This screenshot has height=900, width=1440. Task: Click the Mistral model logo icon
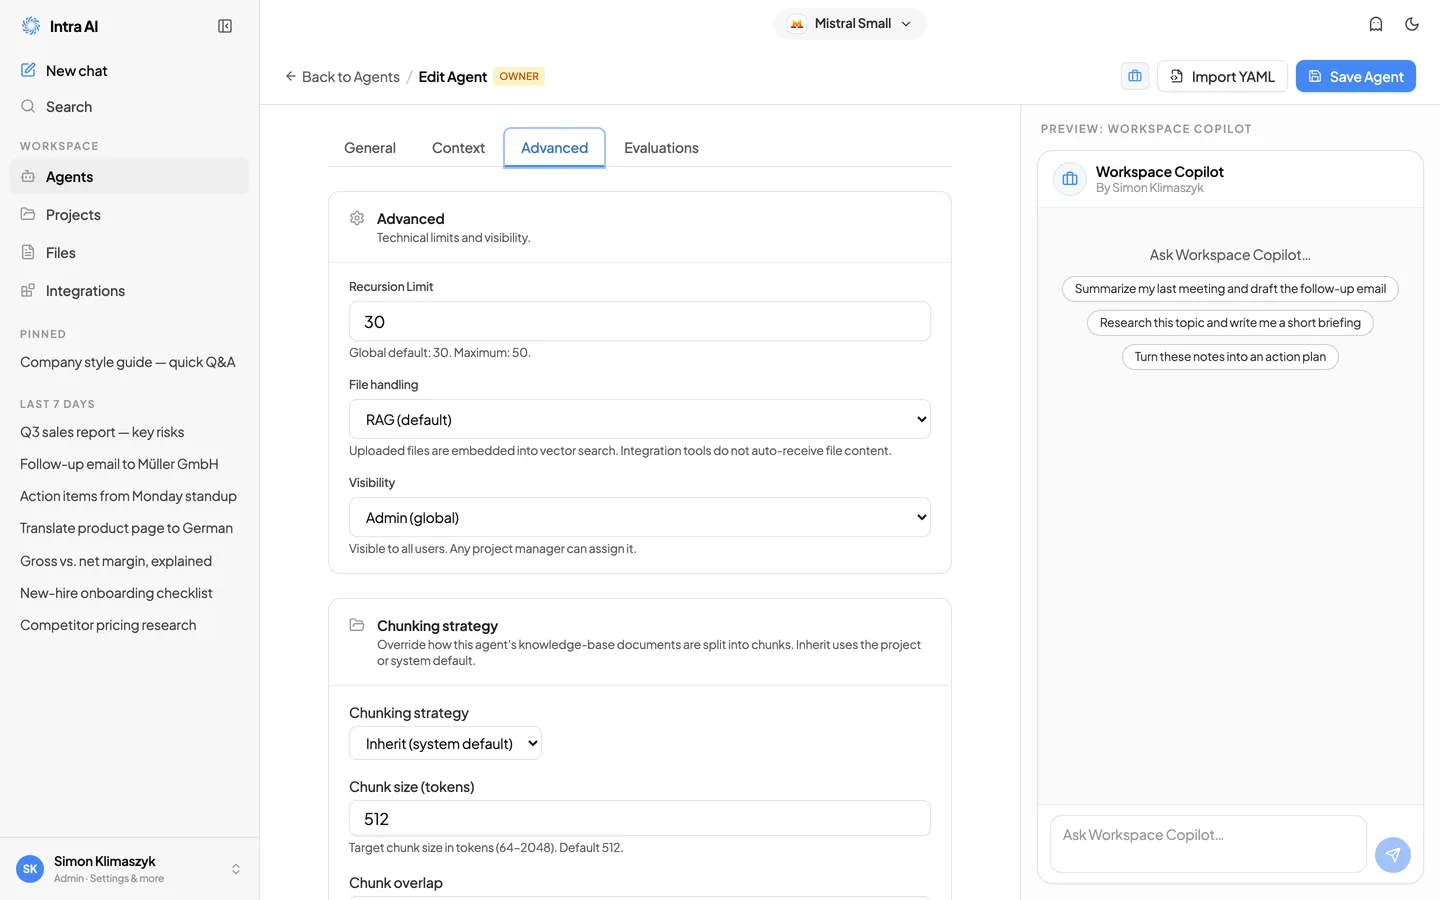tap(797, 24)
